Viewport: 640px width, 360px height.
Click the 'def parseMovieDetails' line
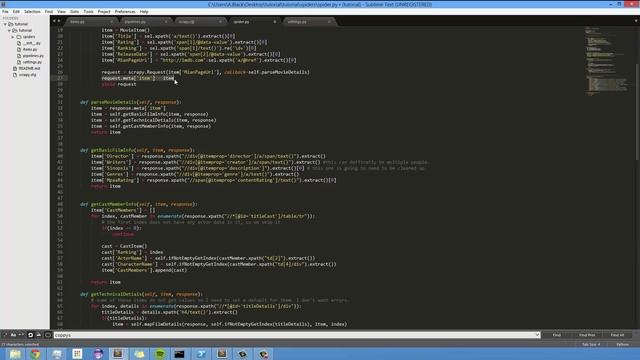point(131,102)
